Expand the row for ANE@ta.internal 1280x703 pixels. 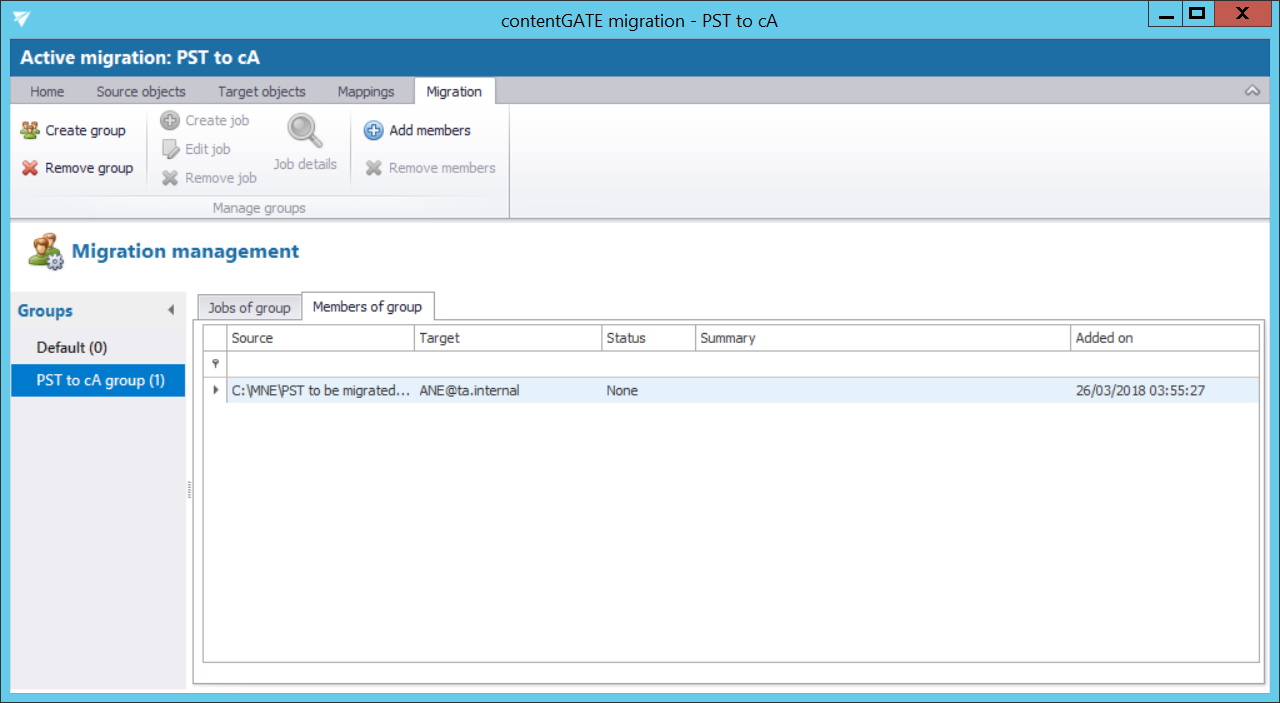tap(215, 390)
